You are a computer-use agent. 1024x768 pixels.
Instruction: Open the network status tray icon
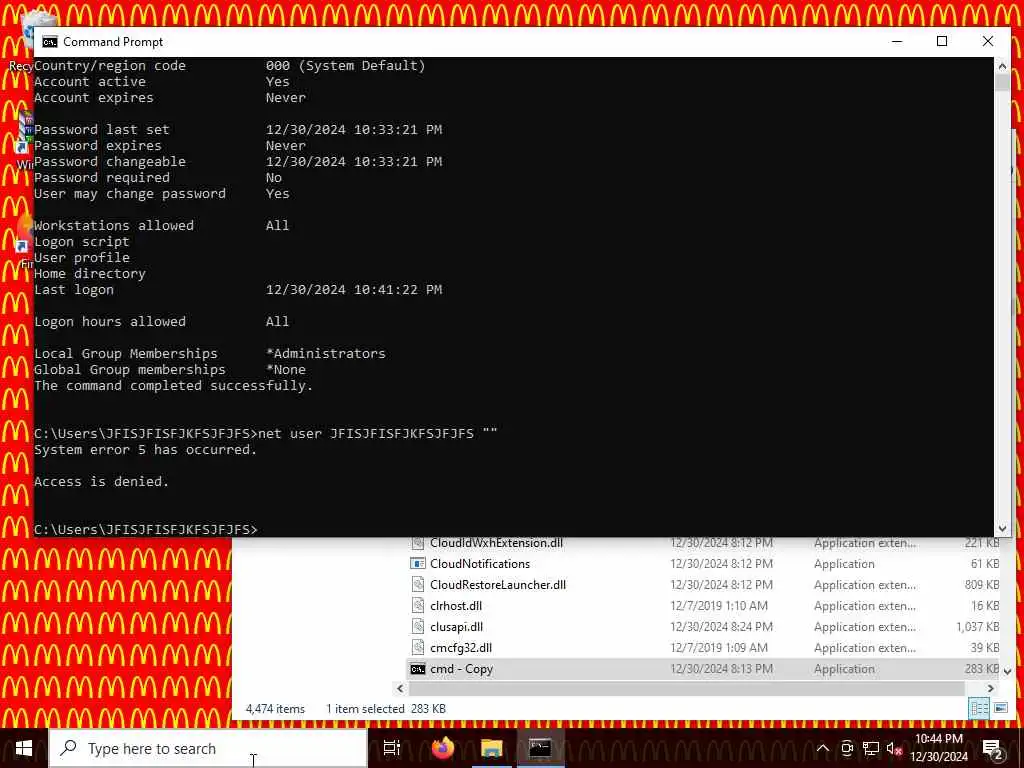871,748
